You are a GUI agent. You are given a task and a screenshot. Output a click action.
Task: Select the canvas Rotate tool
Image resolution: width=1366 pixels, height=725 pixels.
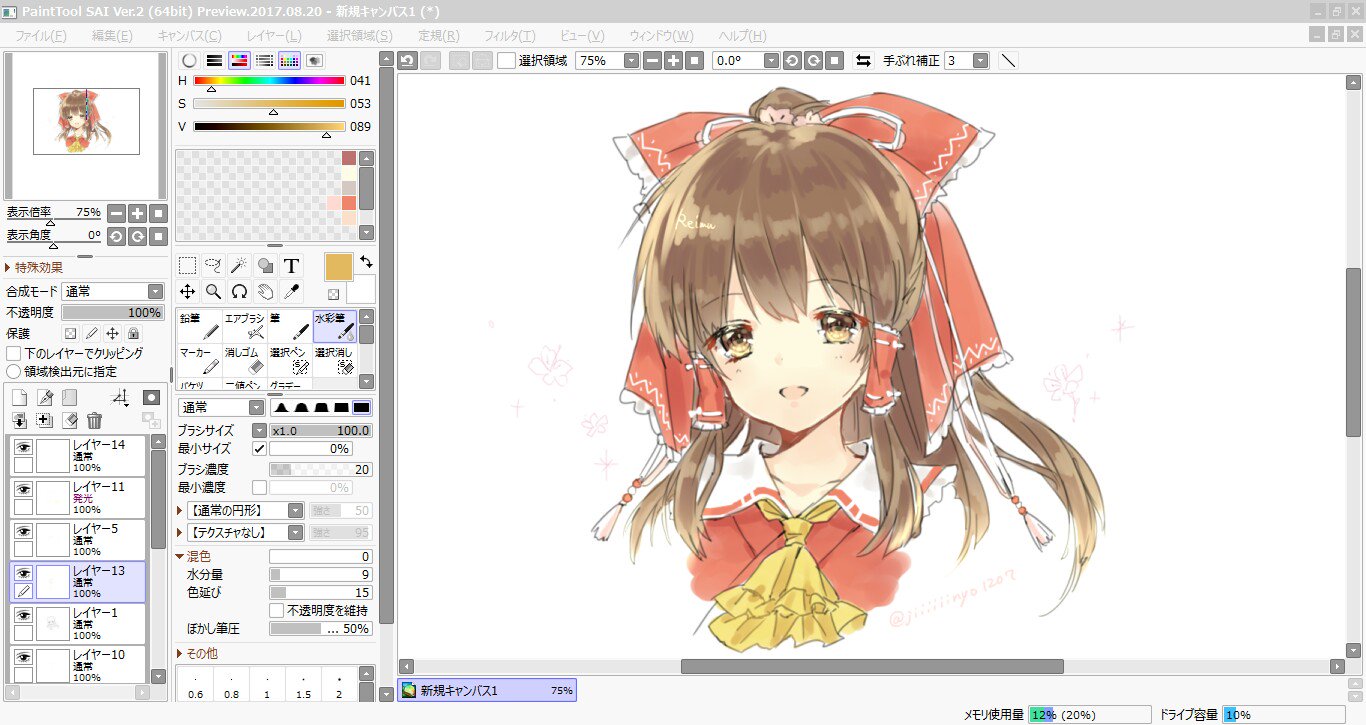[x=239, y=291]
